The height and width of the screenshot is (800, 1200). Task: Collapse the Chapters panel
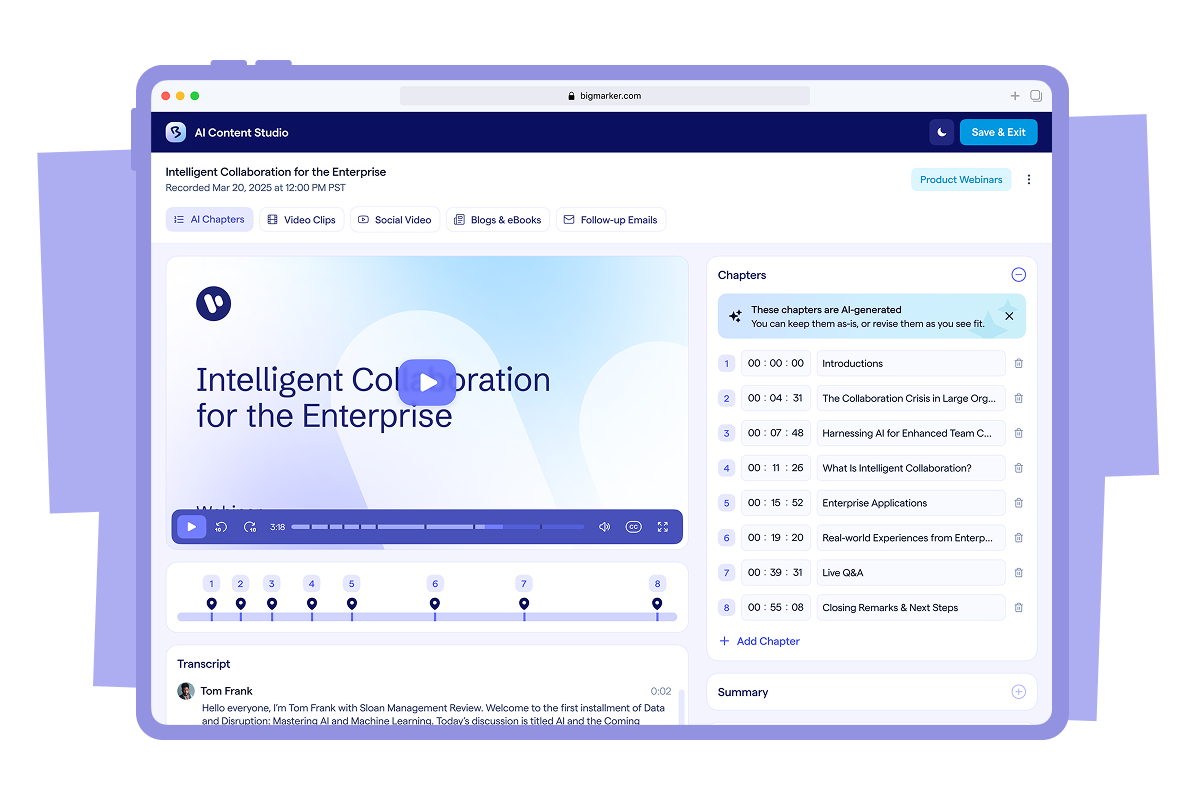1018,275
